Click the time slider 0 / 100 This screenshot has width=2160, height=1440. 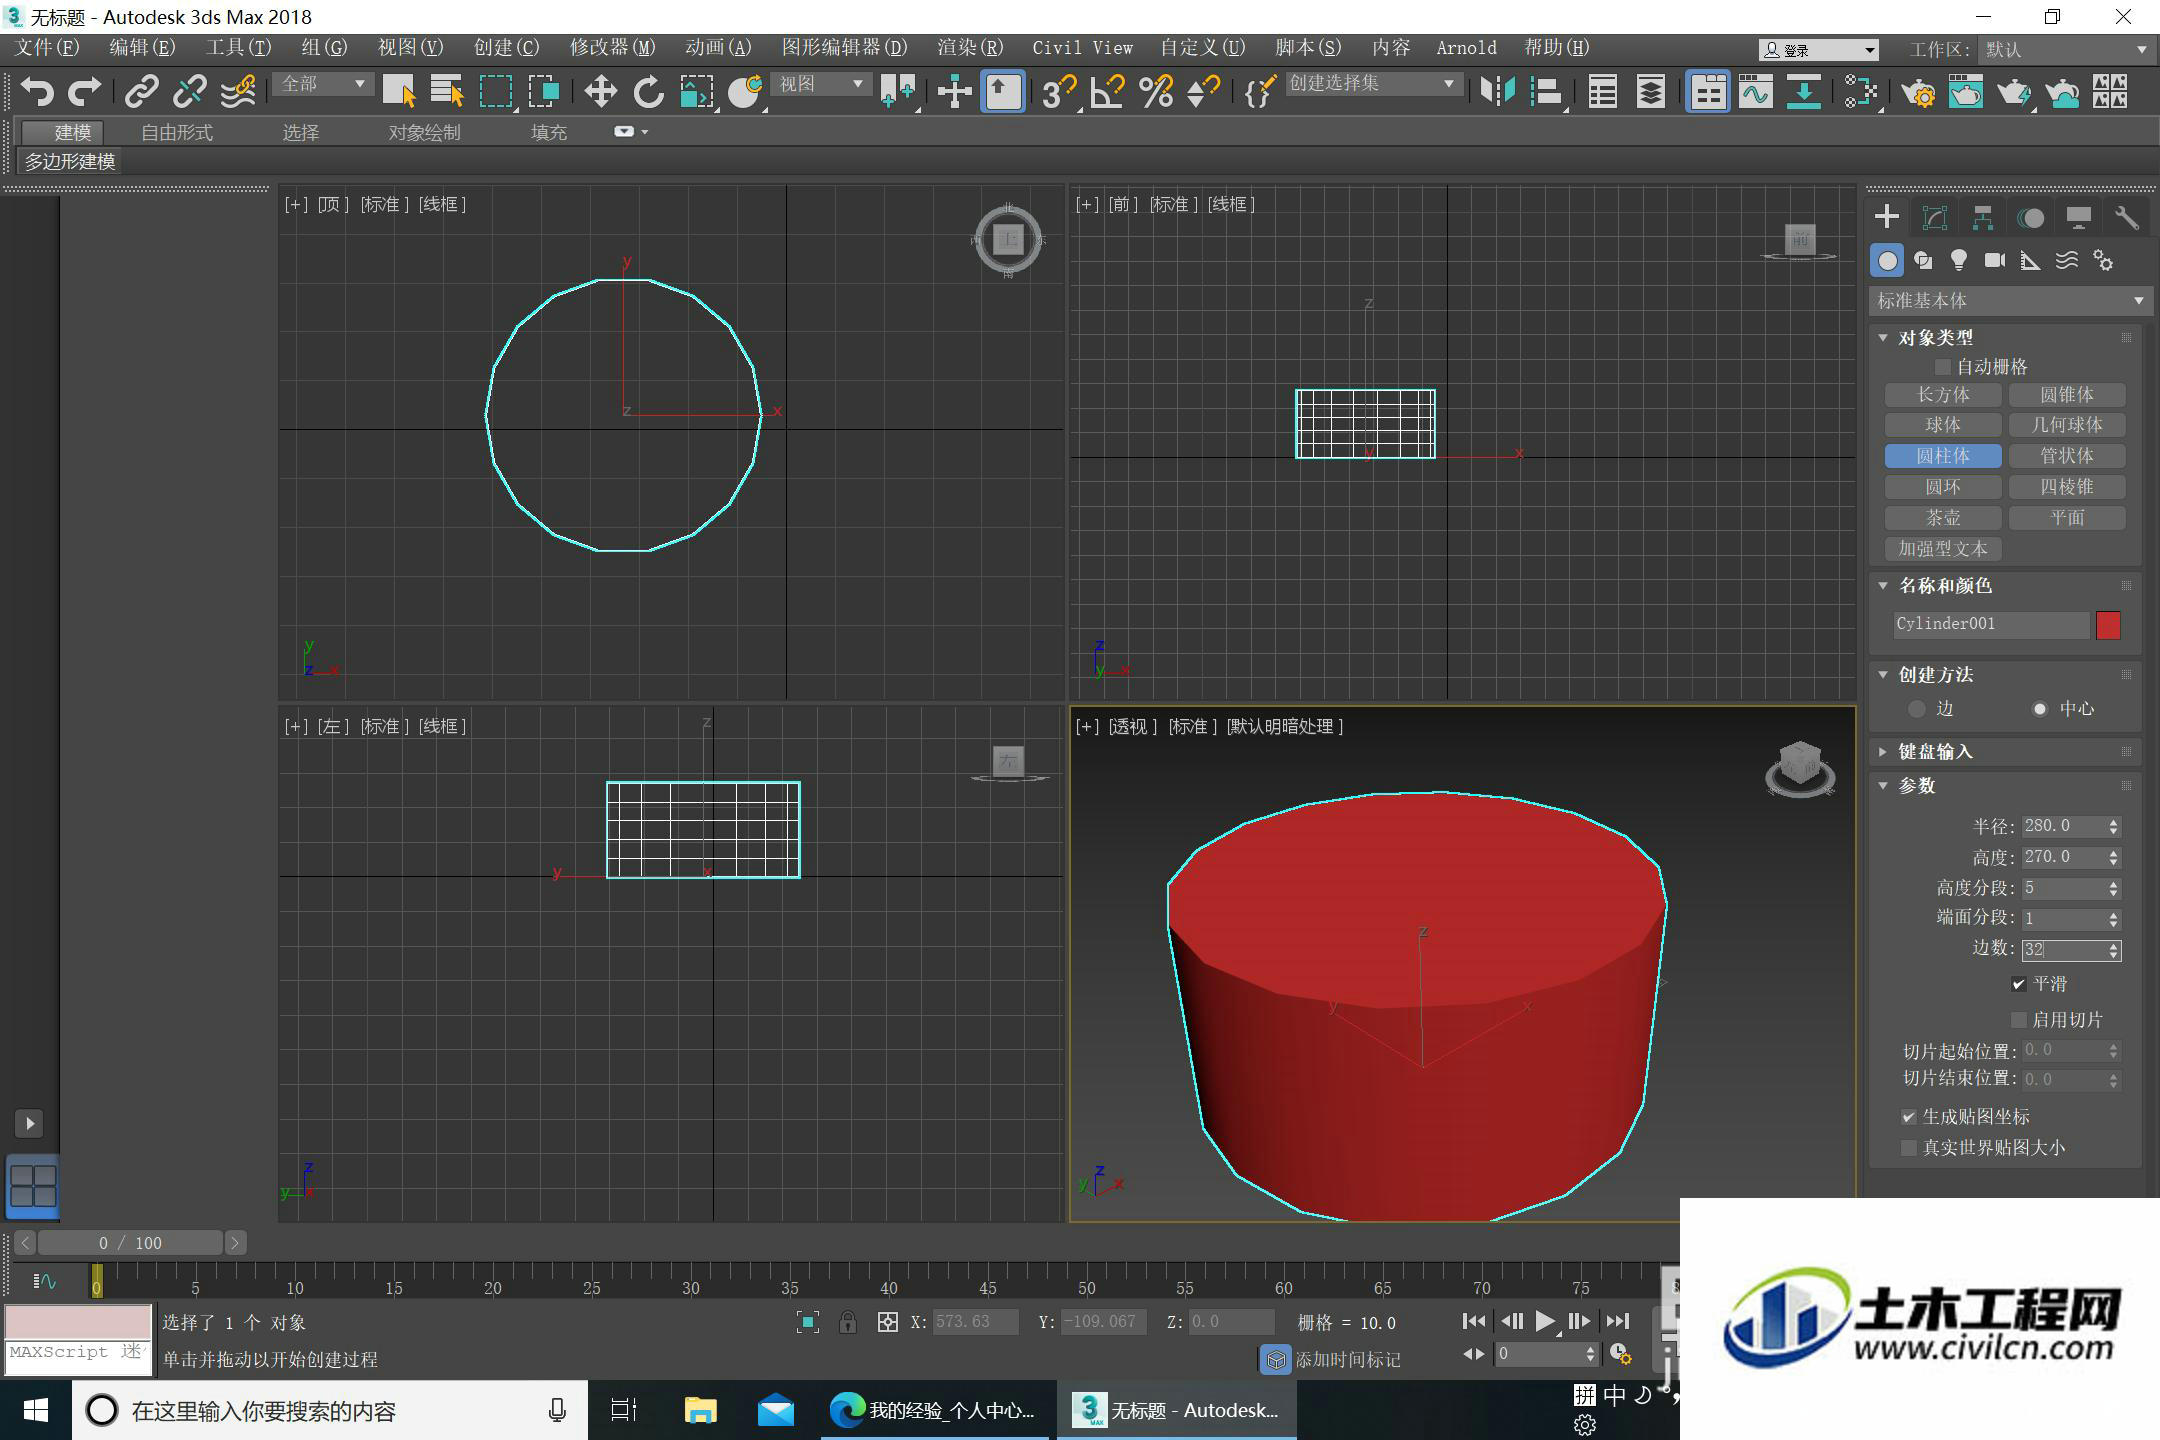[x=130, y=1243]
